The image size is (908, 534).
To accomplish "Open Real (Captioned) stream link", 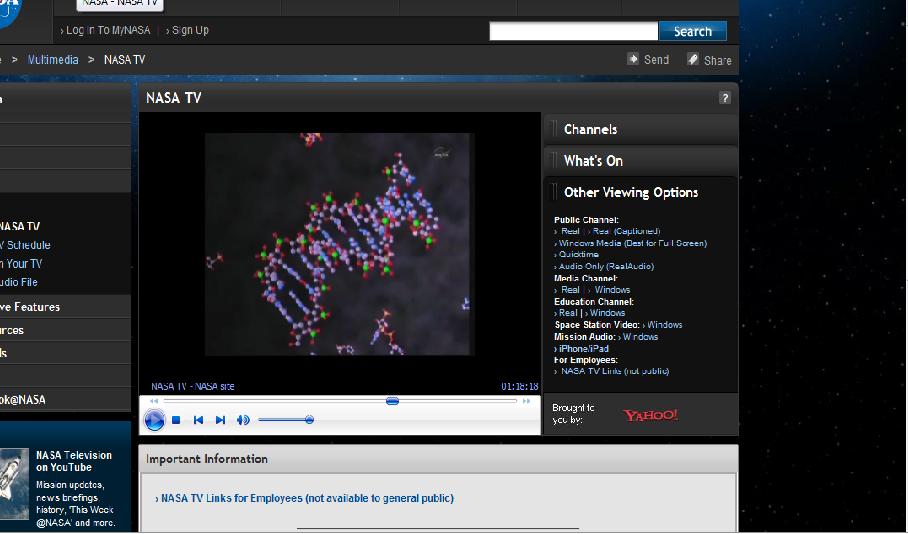I will point(627,231).
